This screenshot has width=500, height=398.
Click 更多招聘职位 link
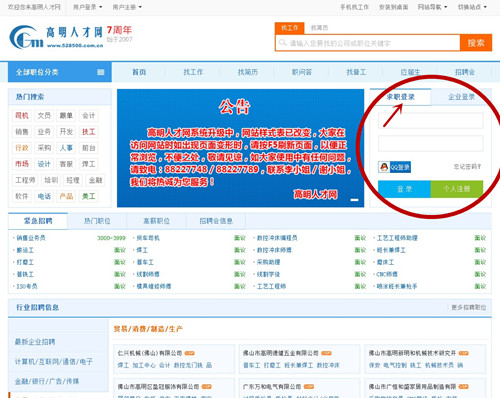click(x=469, y=307)
